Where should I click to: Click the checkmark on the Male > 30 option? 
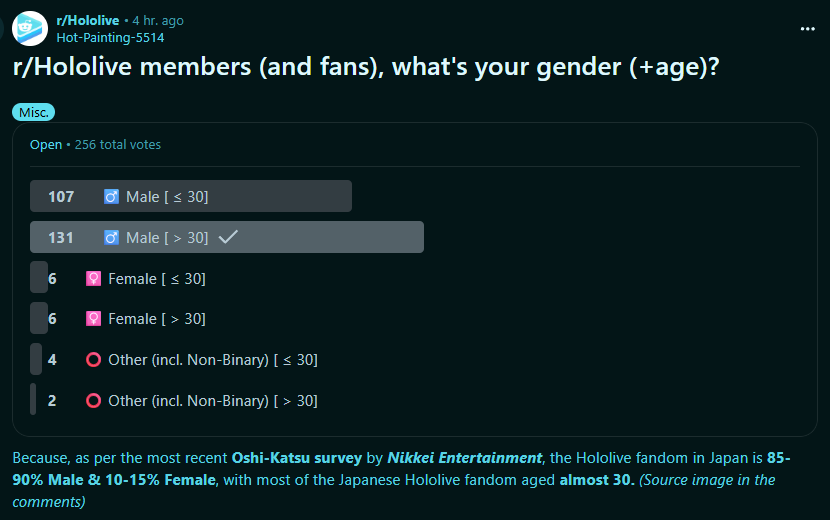[x=227, y=237]
